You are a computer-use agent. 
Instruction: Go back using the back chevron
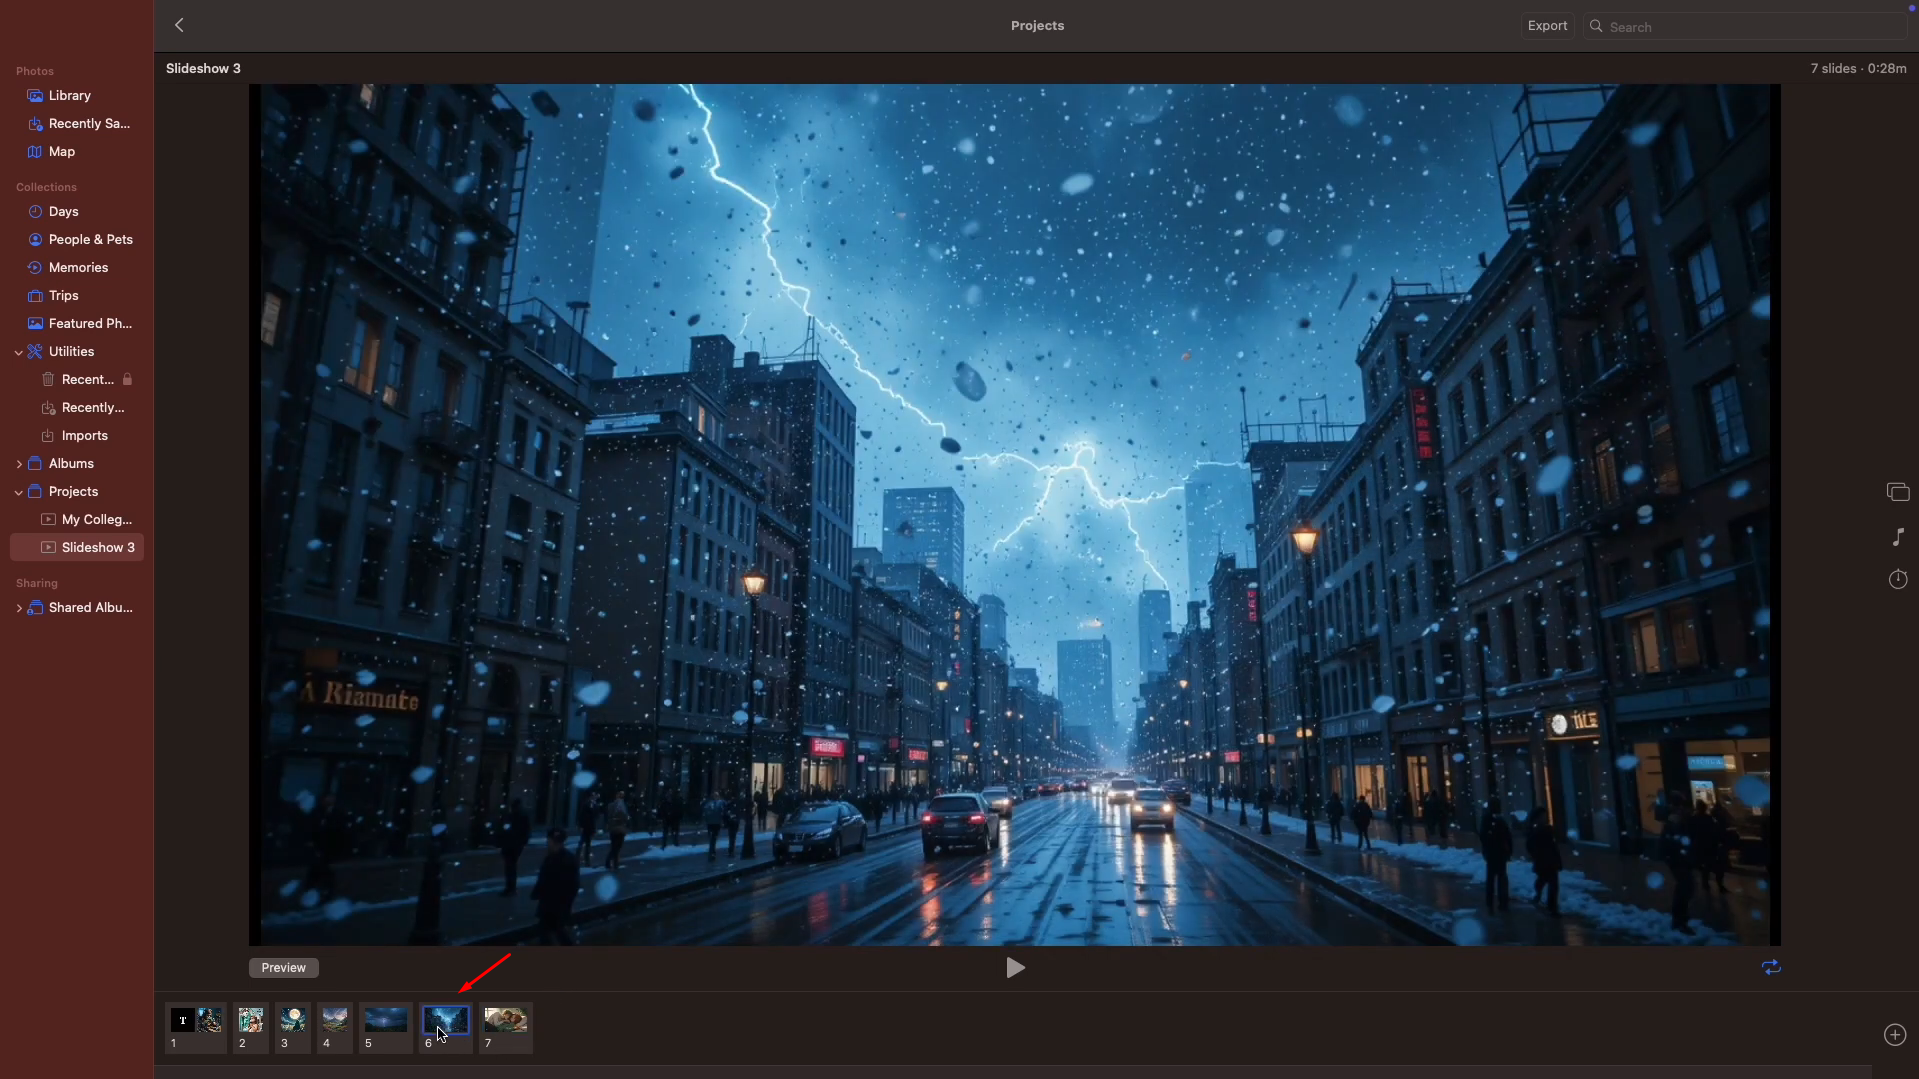pyautogui.click(x=180, y=25)
